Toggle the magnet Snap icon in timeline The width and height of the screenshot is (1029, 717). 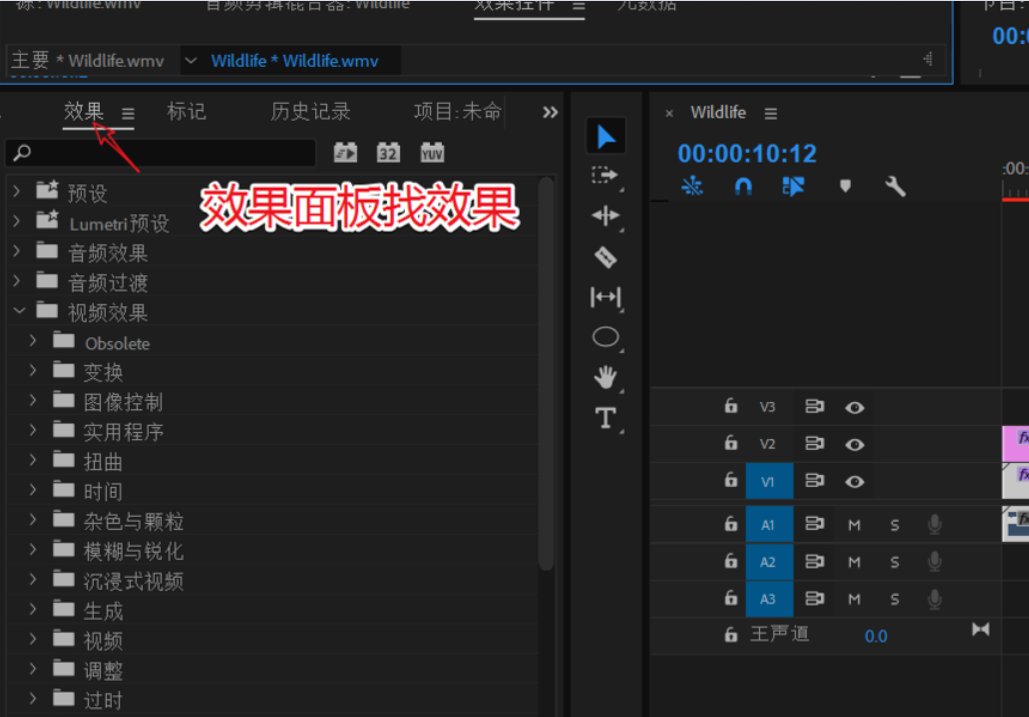(x=743, y=186)
